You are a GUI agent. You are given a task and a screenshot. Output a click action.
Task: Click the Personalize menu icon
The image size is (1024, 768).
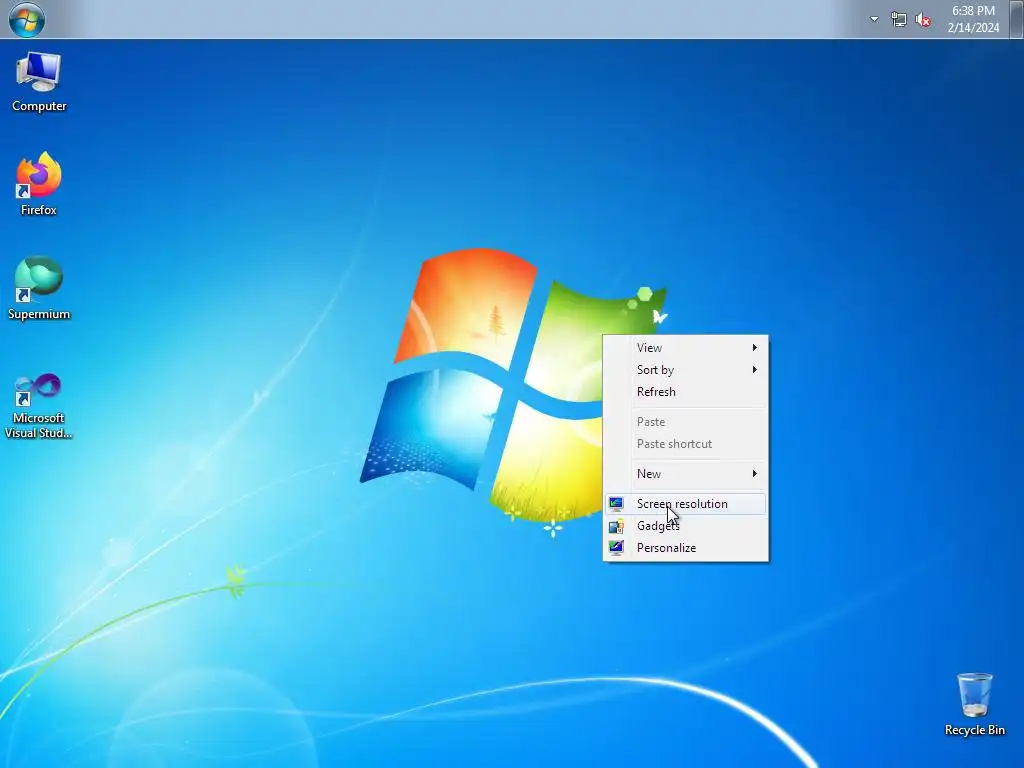click(x=616, y=548)
